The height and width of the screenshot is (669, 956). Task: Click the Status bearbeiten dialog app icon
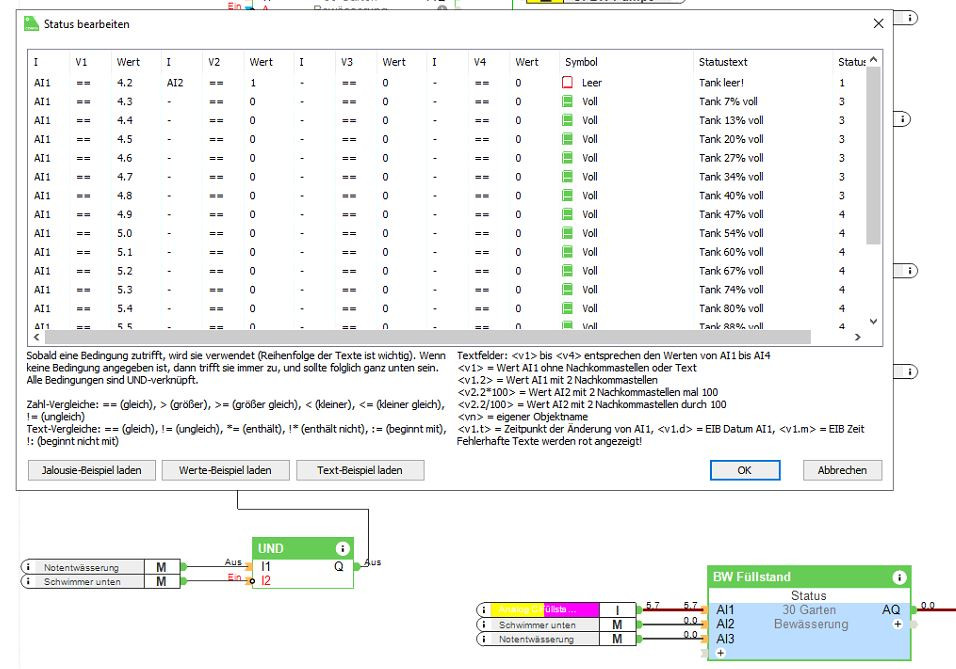tap(31, 24)
